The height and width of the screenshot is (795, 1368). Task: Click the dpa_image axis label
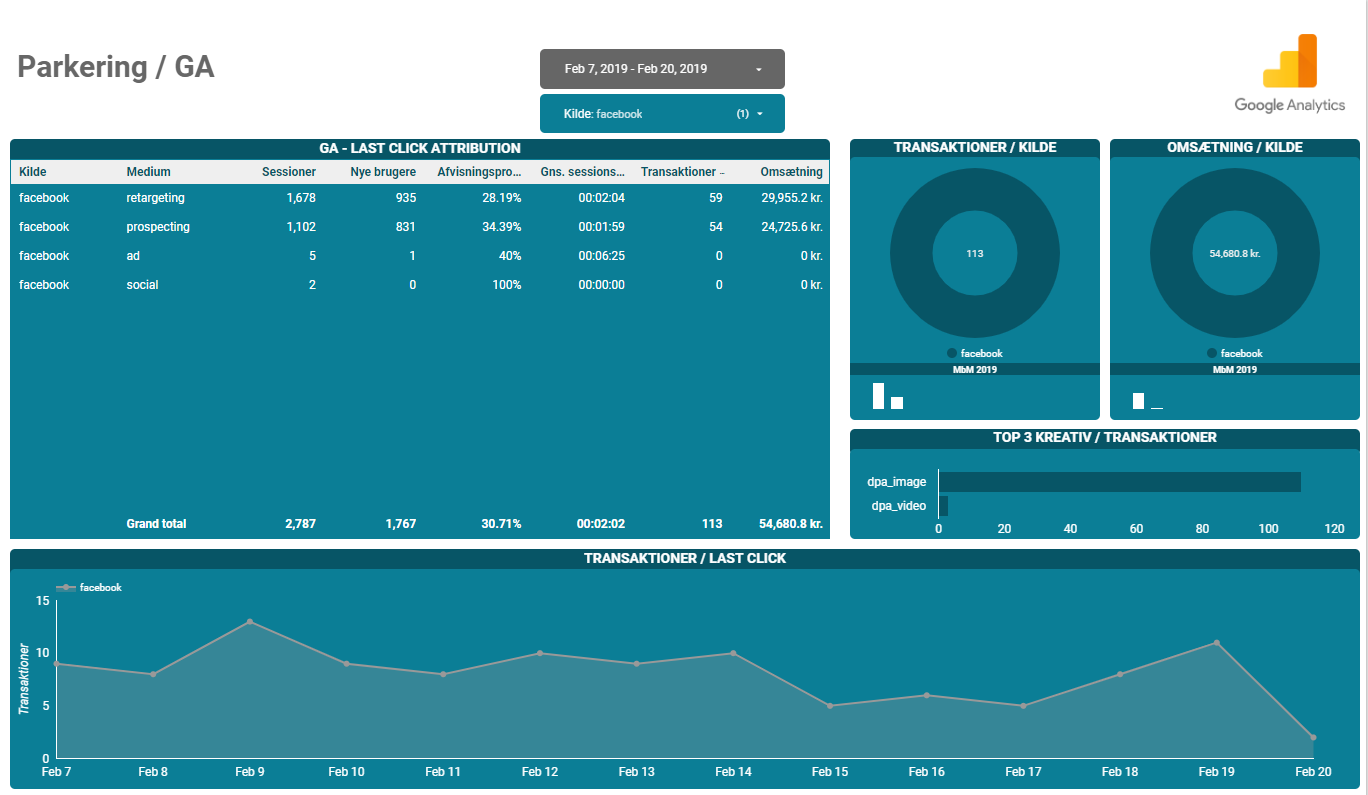coord(897,482)
